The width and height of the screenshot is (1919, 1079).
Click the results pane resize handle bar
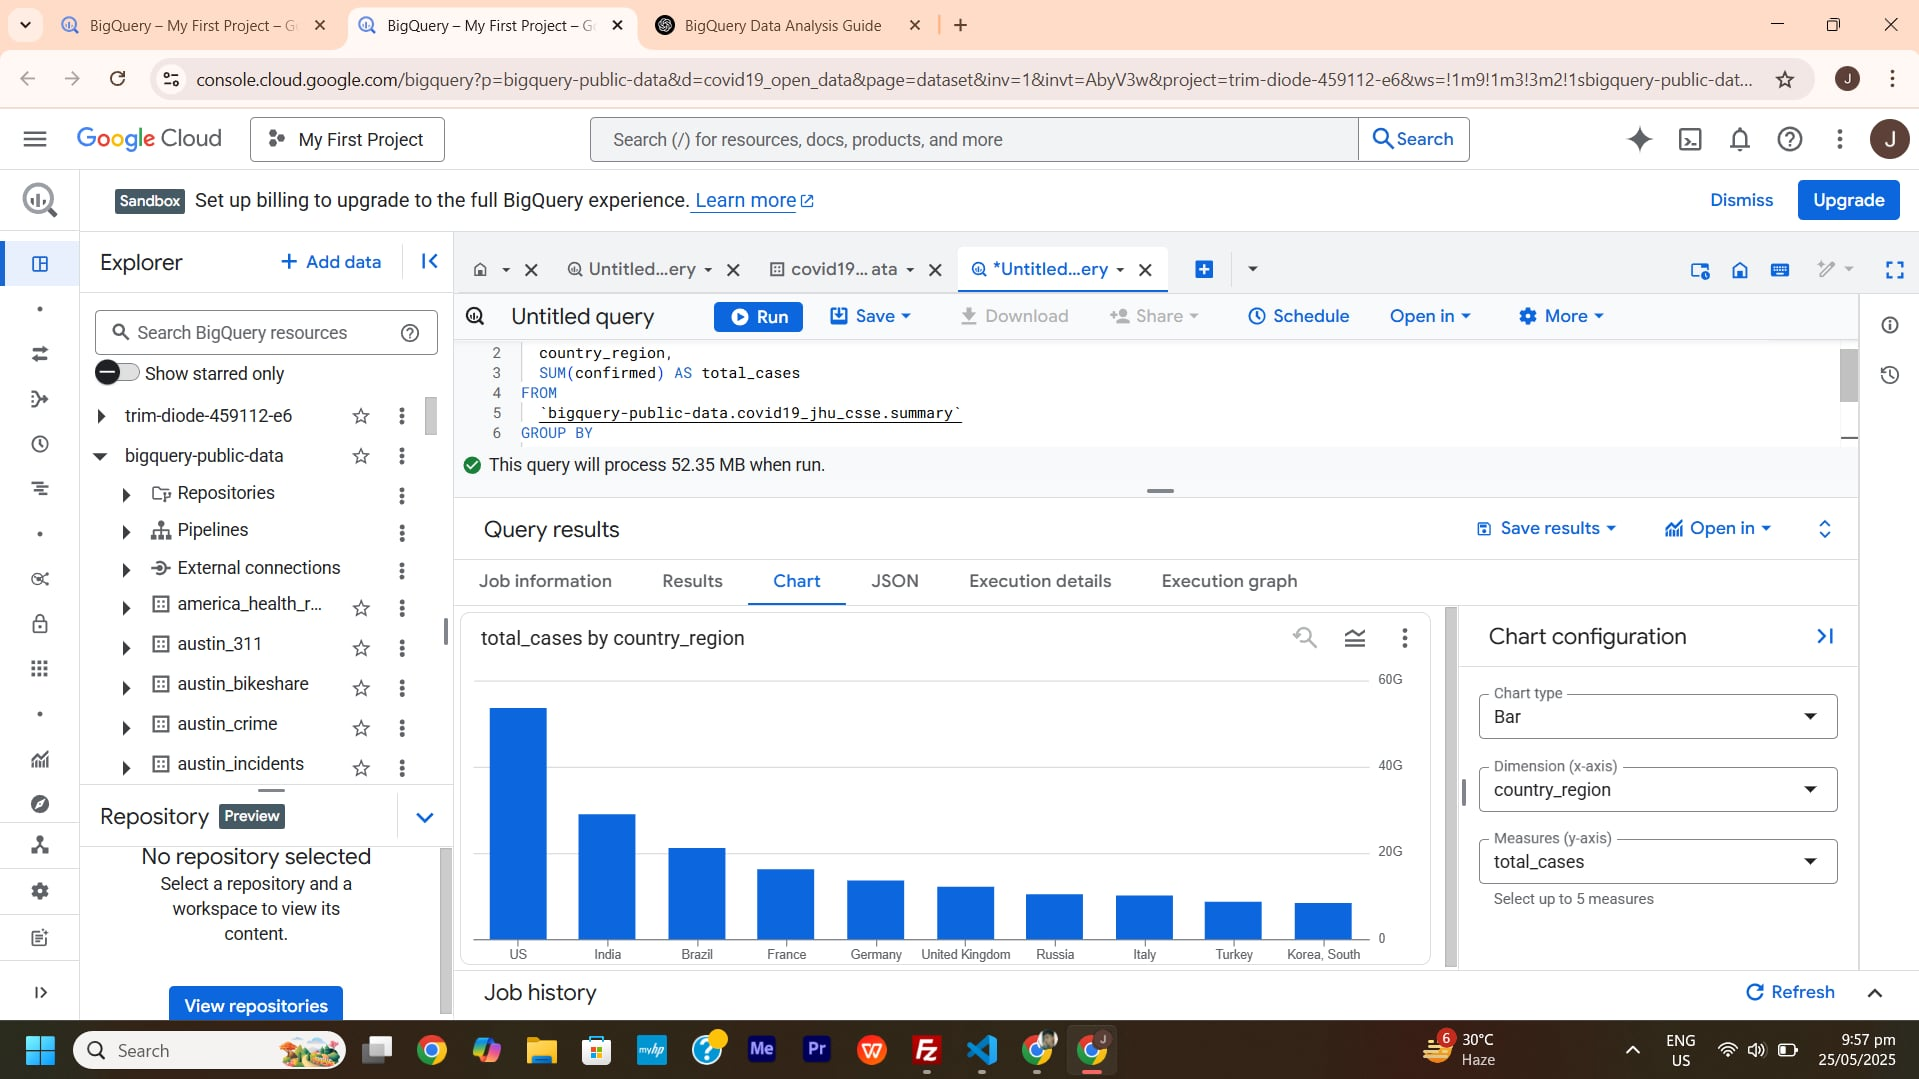pos(1160,491)
